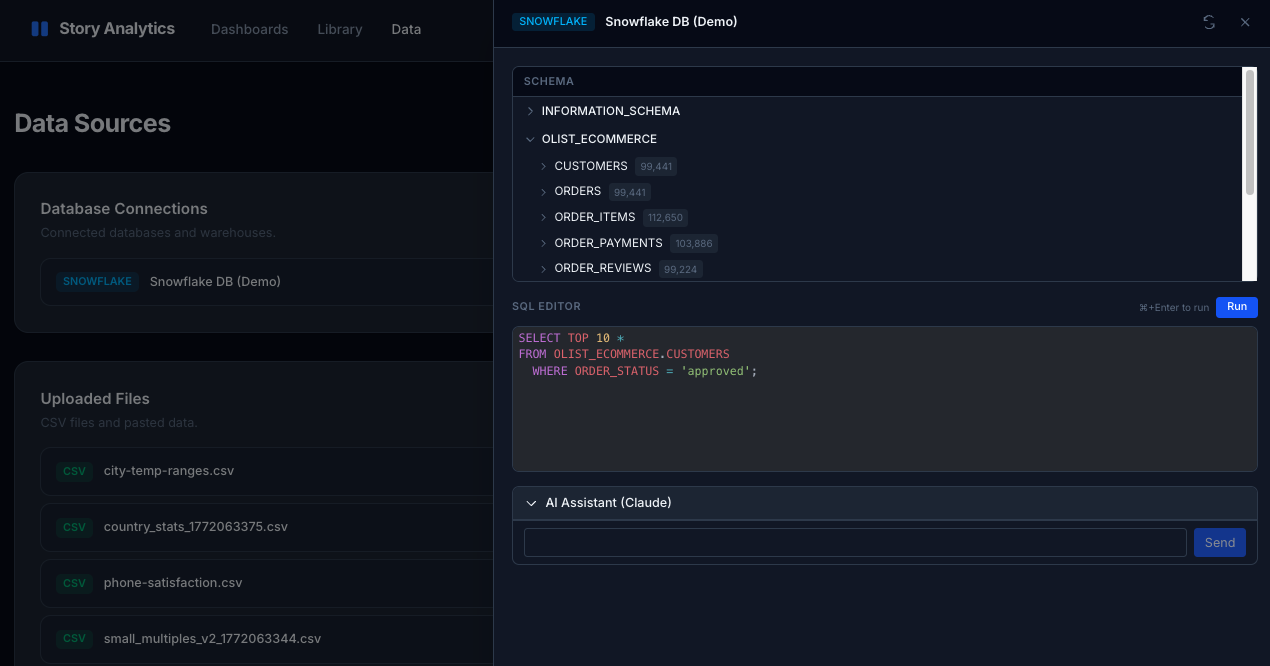This screenshot has width=1270, height=666.
Task: Select the CUSTOMERS table name
Action: (591, 166)
